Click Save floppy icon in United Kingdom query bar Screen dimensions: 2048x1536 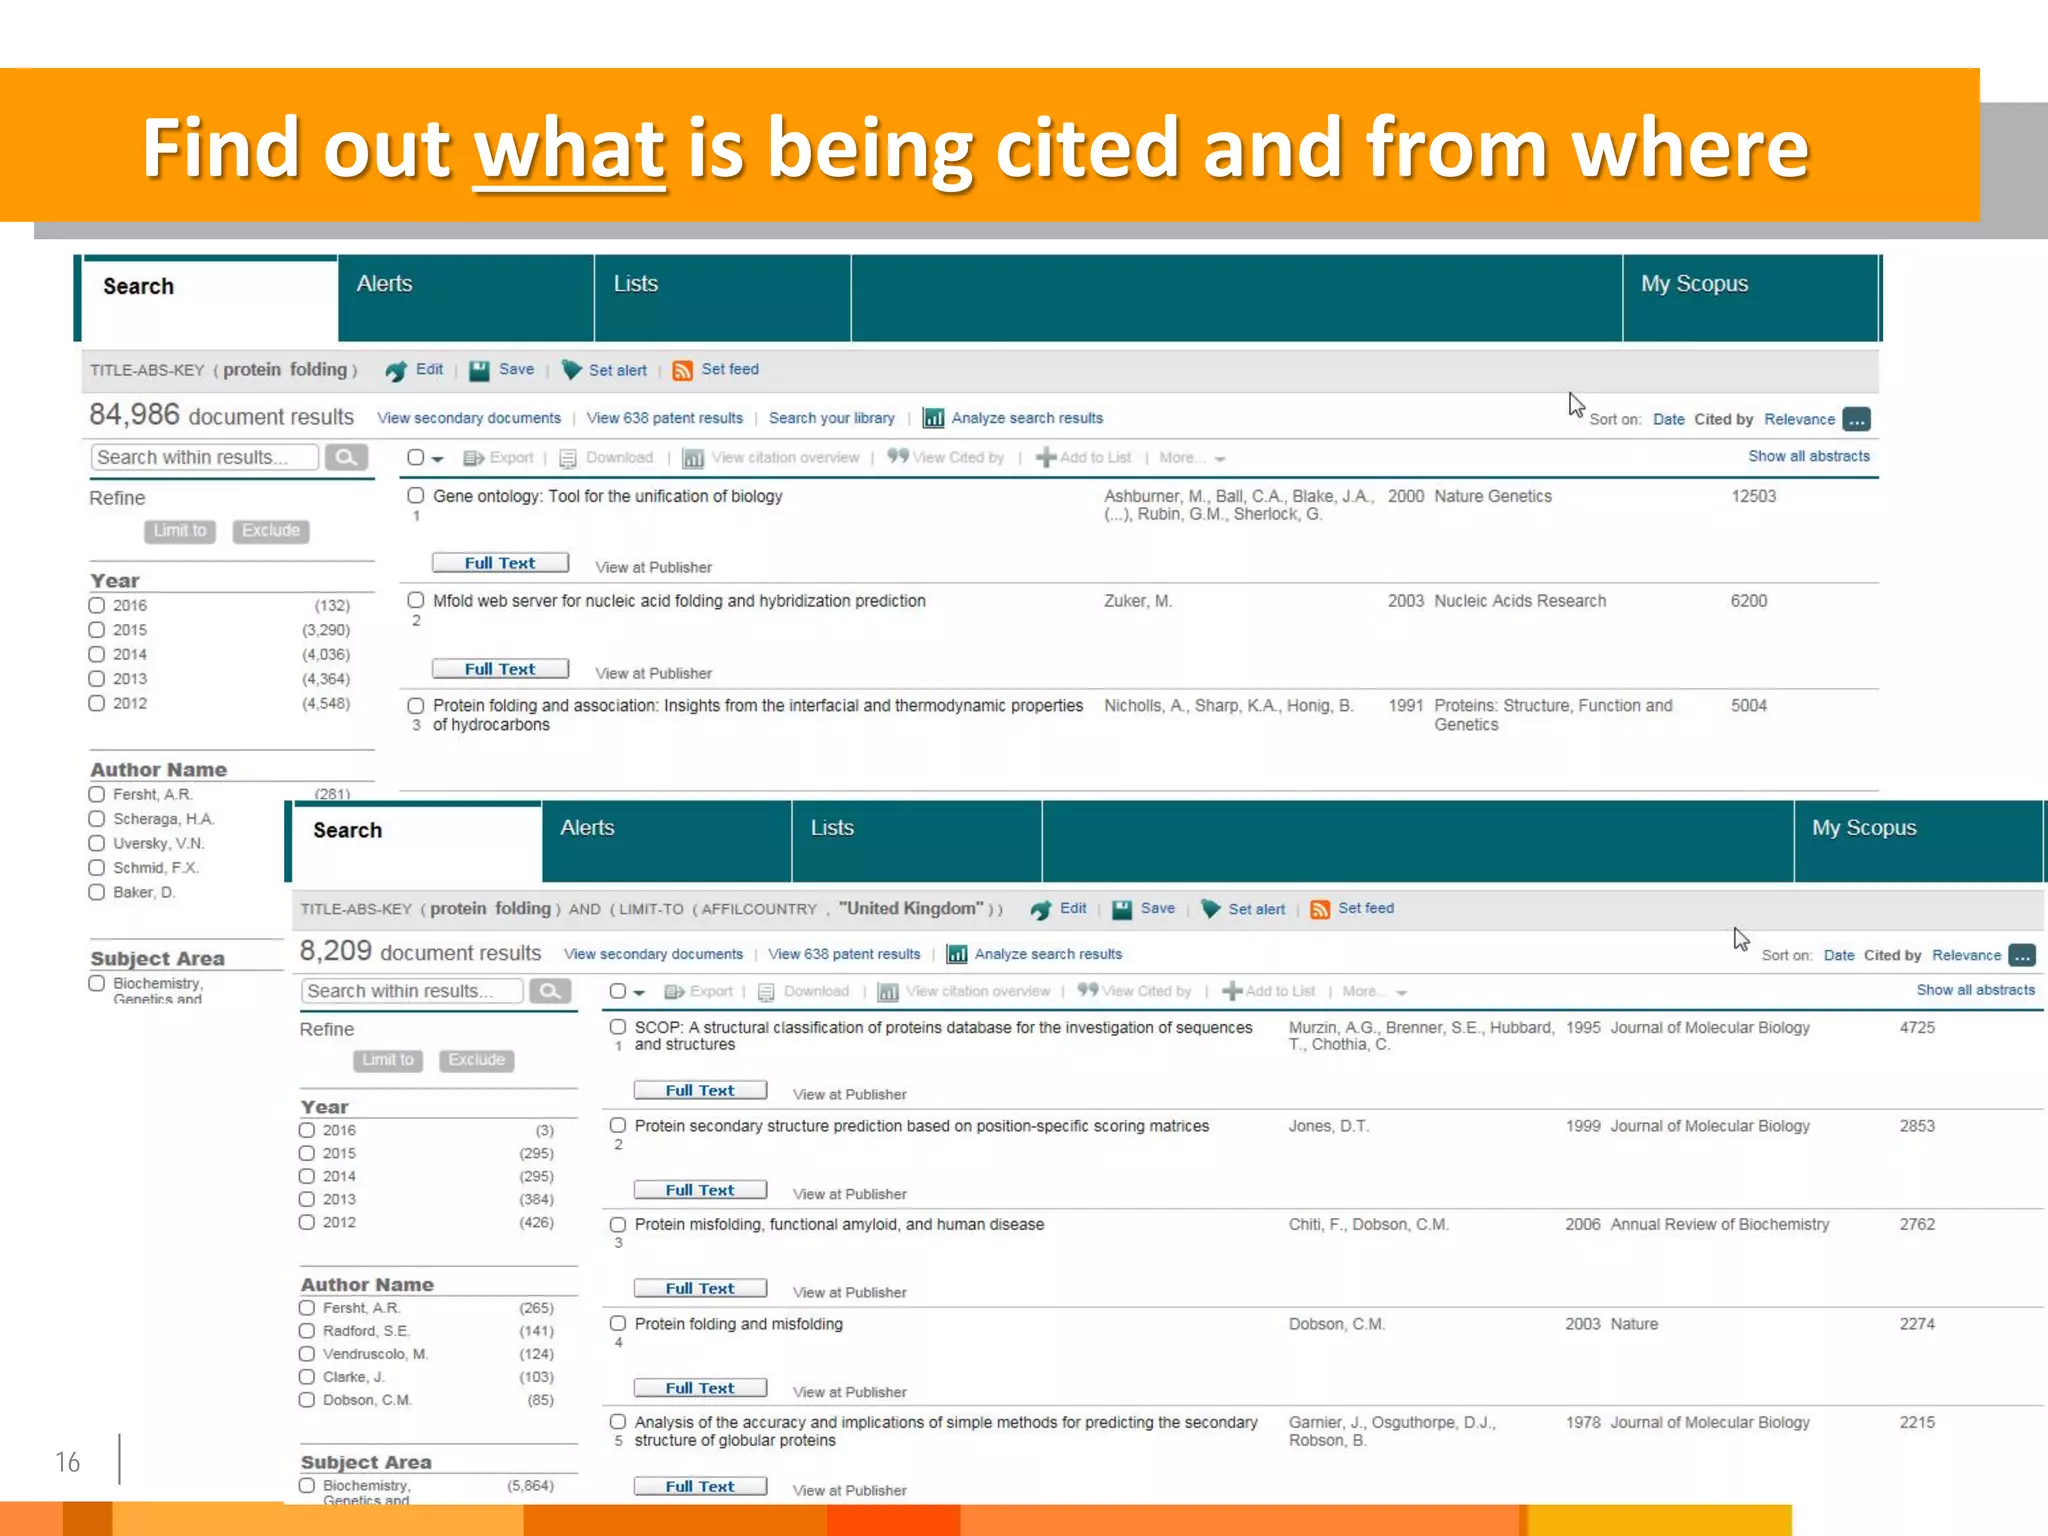(x=1122, y=909)
